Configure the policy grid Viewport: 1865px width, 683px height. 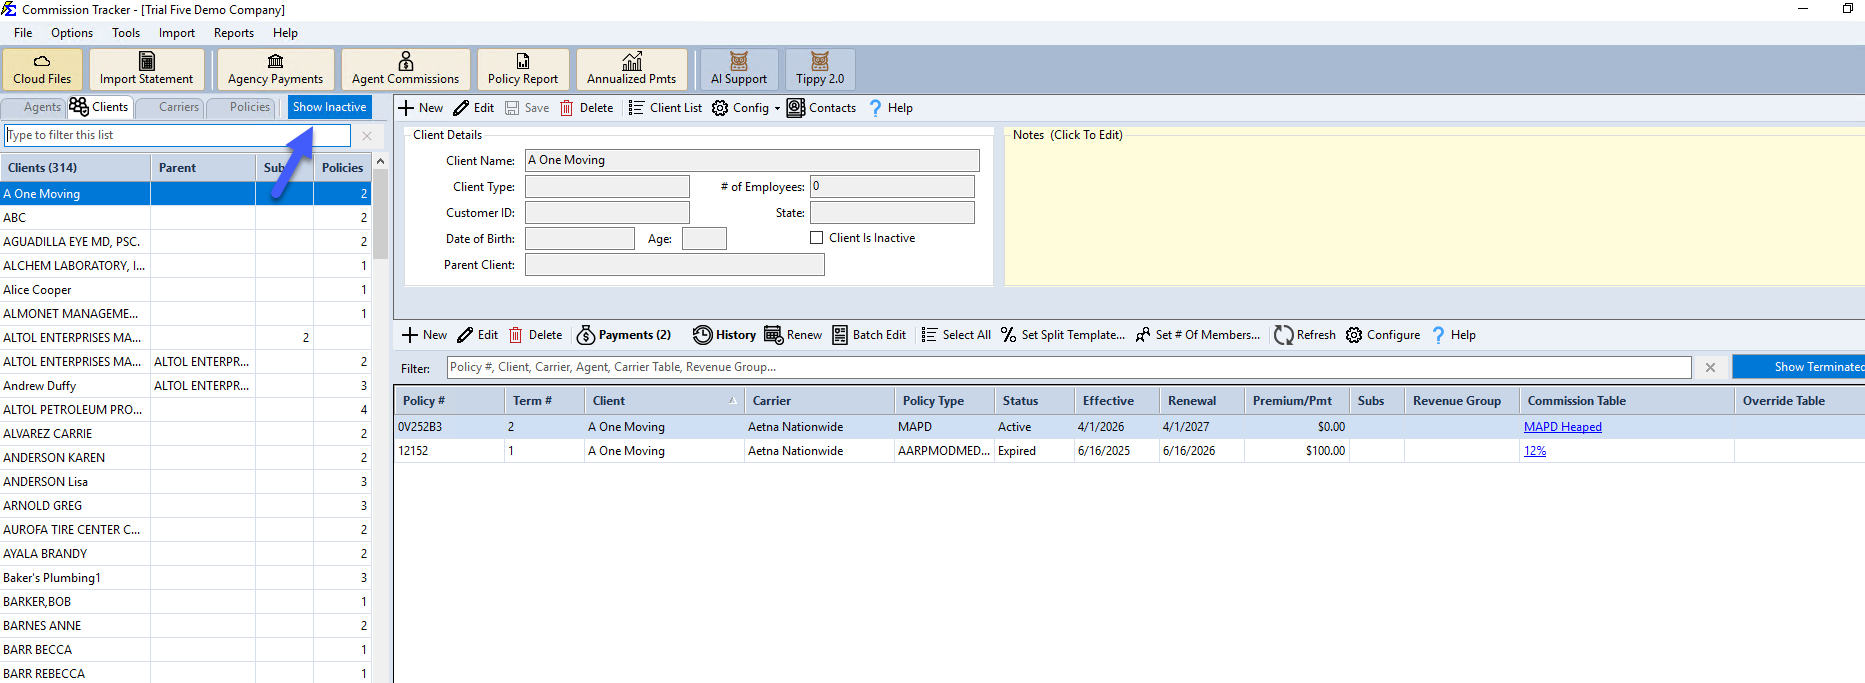coord(1383,335)
